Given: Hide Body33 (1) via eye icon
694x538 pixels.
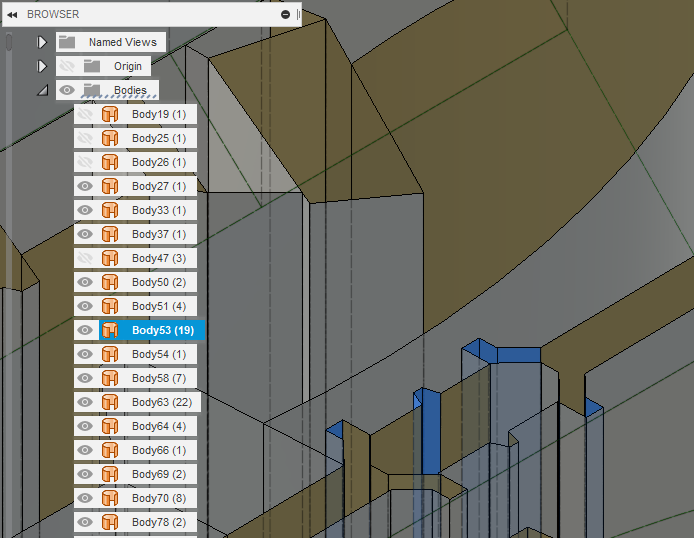Looking at the screenshot, I should point(85,210).
